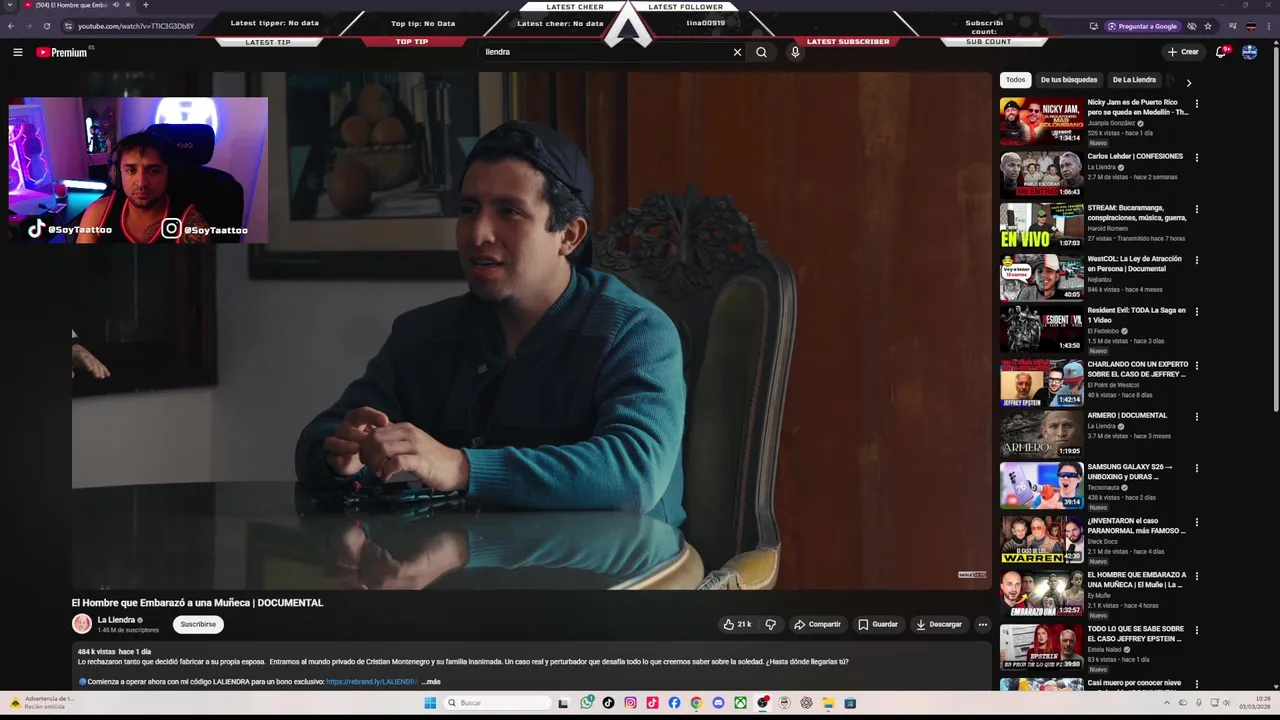1280x720 pixels.
Task: Open File Explorer from the taskbar
Action: click(828, 703)
